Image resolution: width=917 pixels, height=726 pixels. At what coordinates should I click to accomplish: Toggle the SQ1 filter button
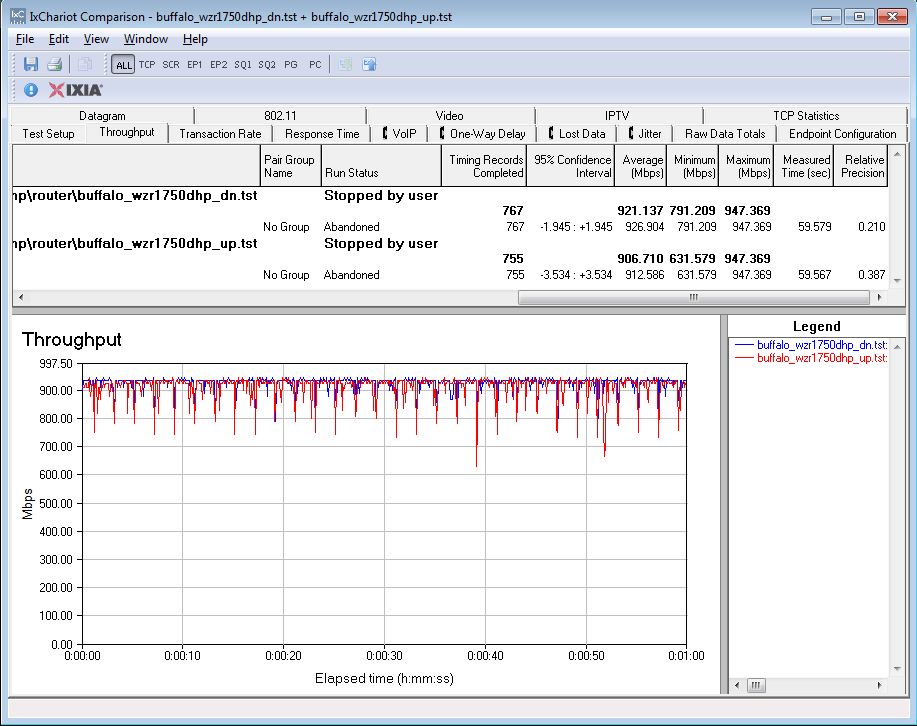[x=243, y=64]
